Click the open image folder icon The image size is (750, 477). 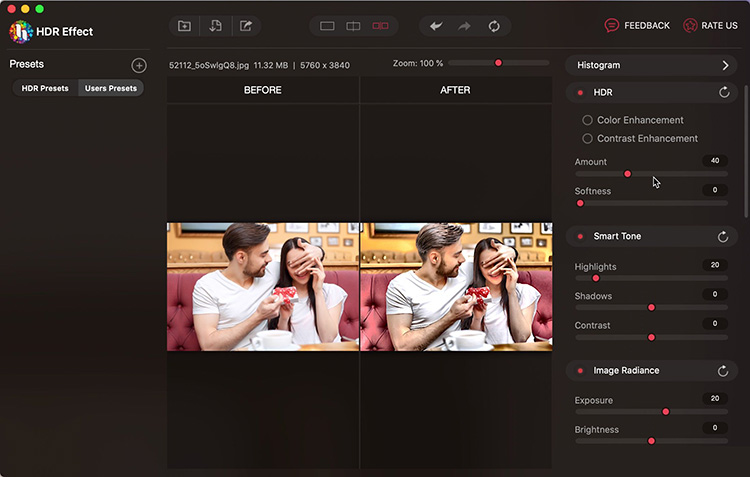tap(184, 26)
